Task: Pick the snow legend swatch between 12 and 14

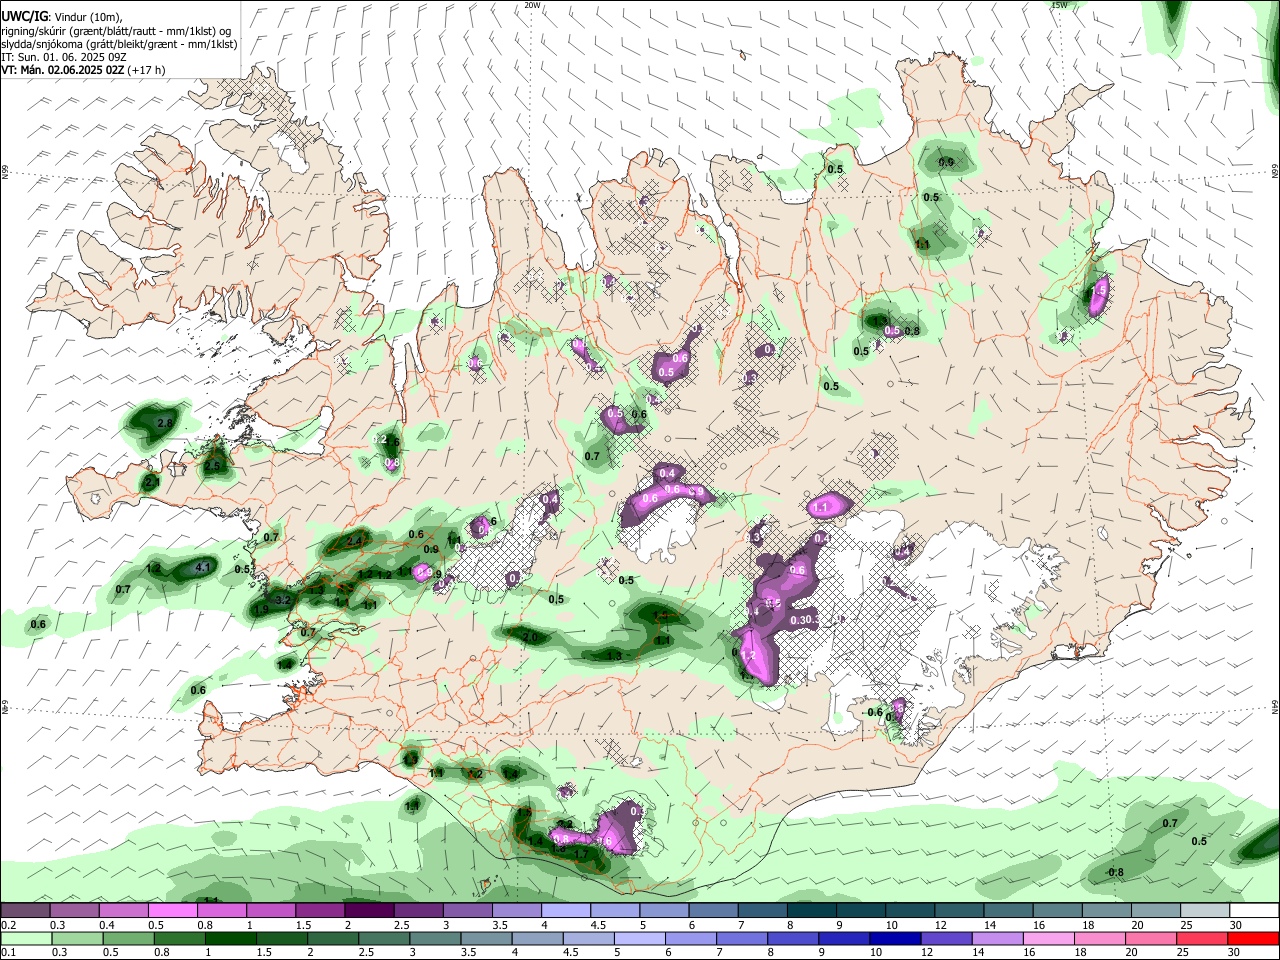Action: point(959,911)
